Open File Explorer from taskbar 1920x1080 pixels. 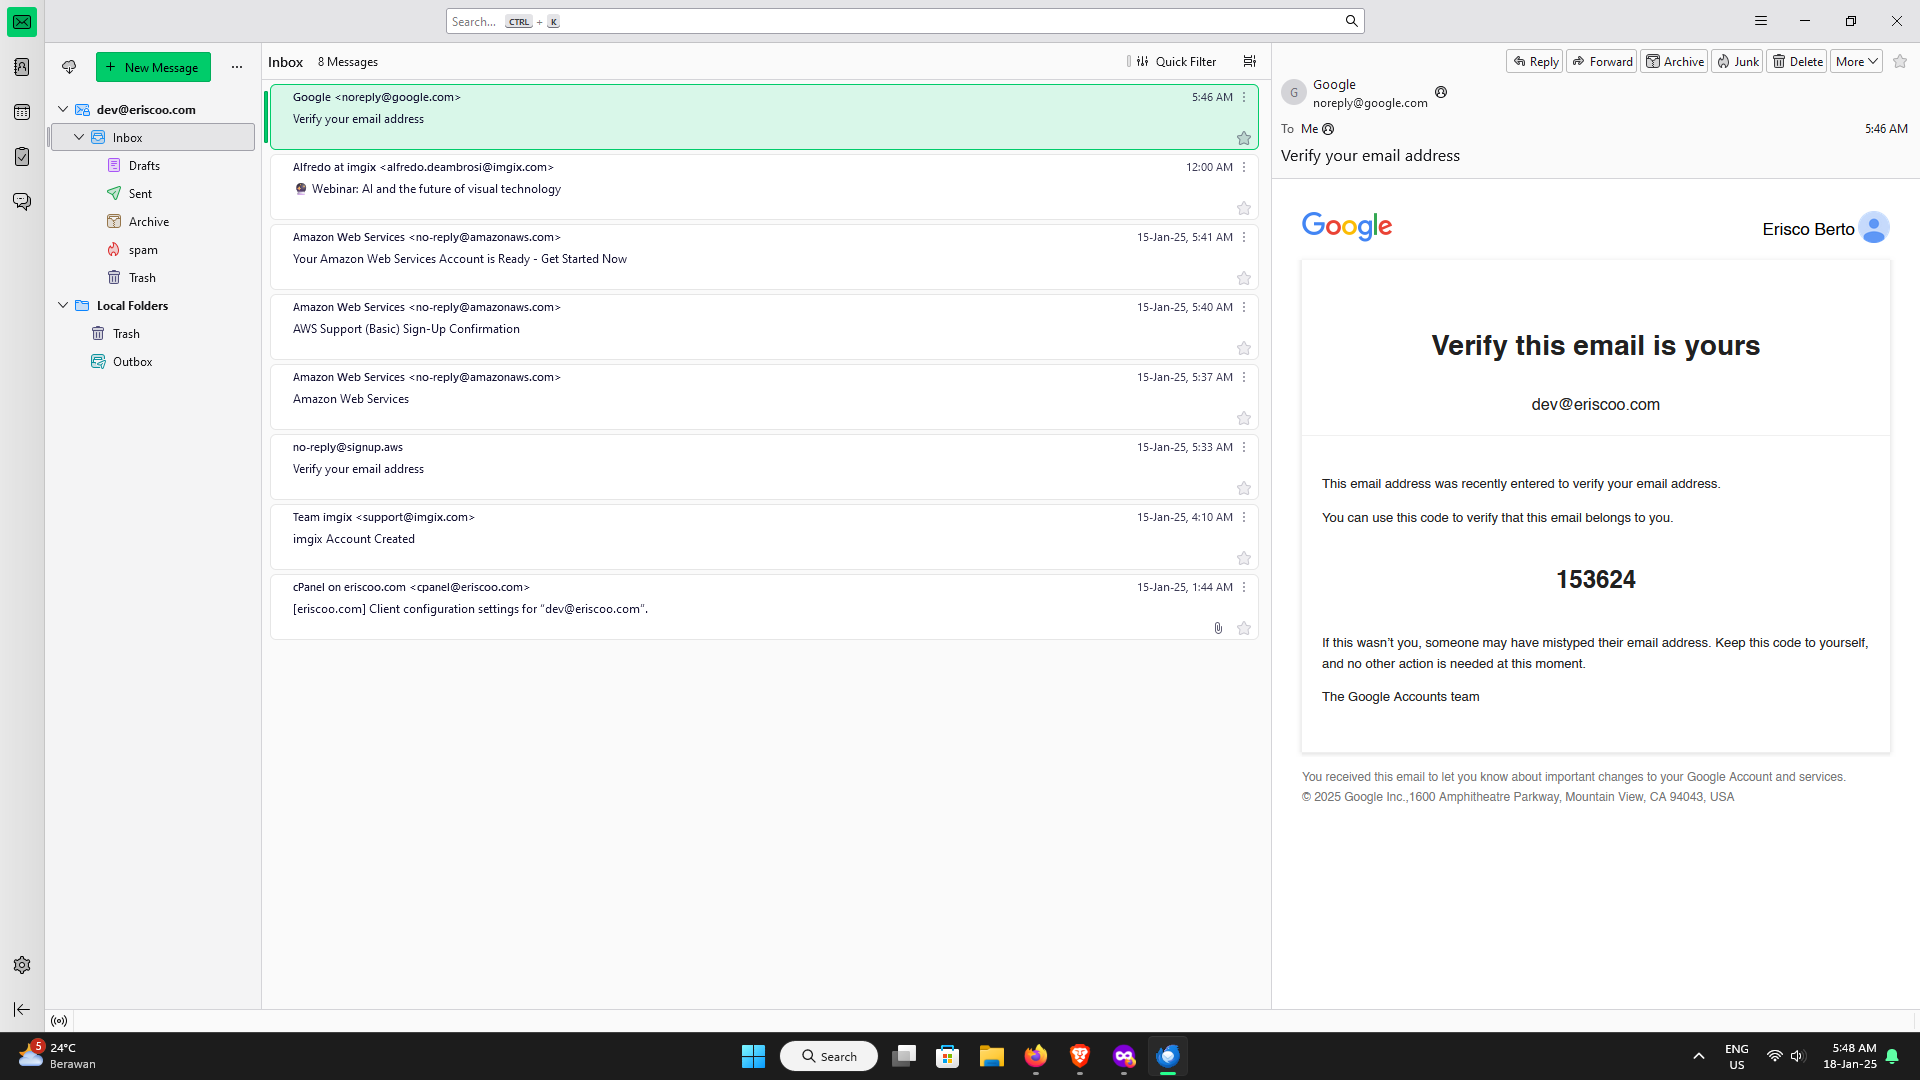(x=991, y=1056)
